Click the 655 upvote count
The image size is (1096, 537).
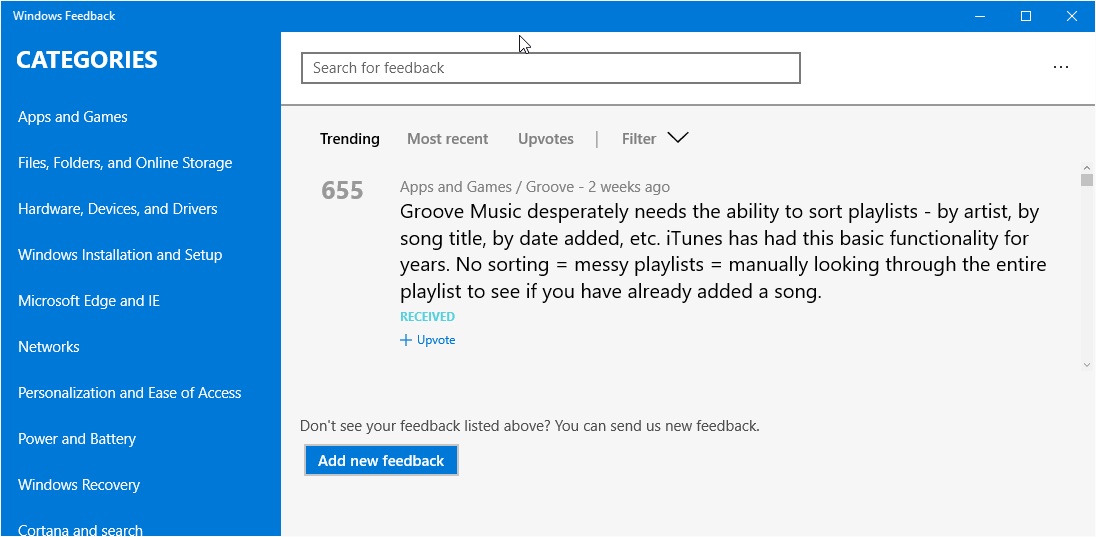[342, 190]
